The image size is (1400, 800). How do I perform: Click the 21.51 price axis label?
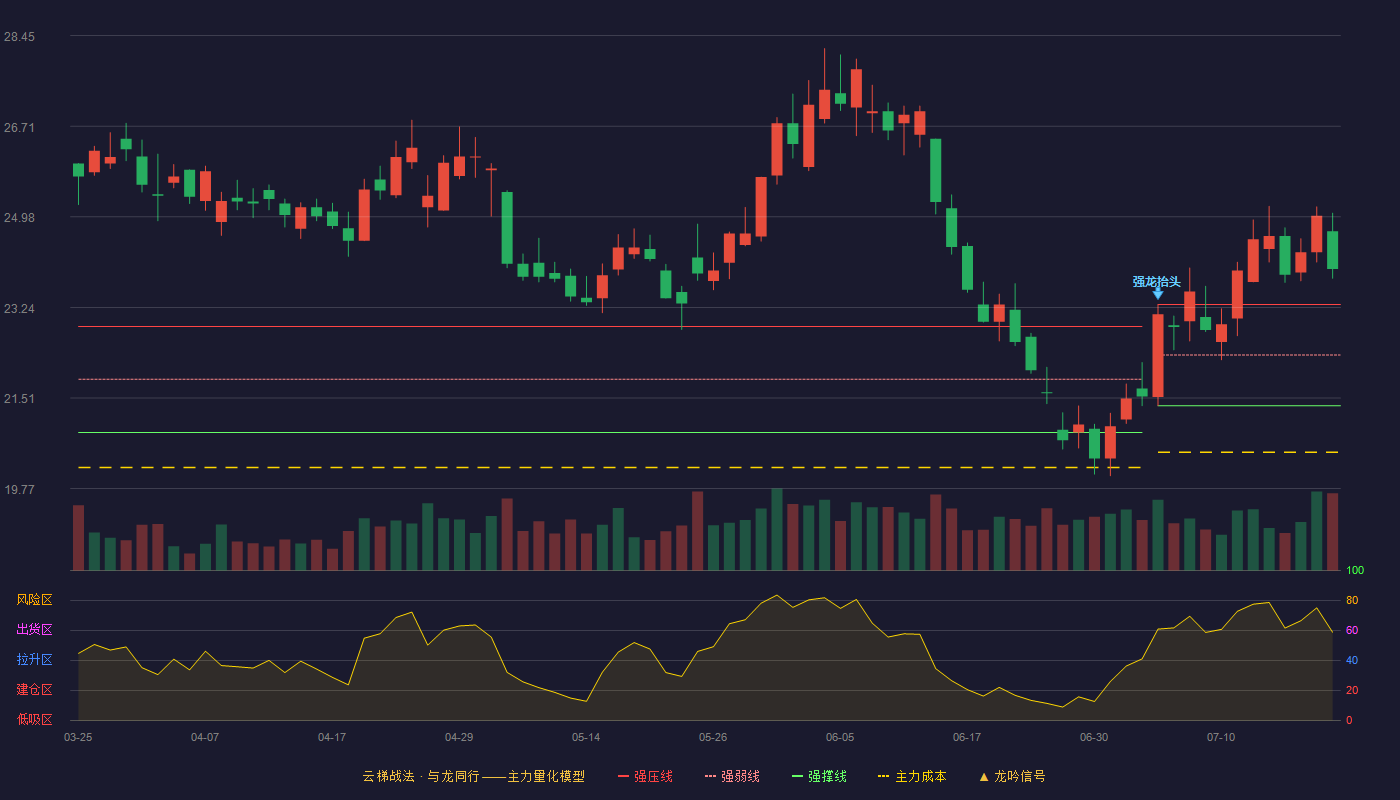coord(19,399)
